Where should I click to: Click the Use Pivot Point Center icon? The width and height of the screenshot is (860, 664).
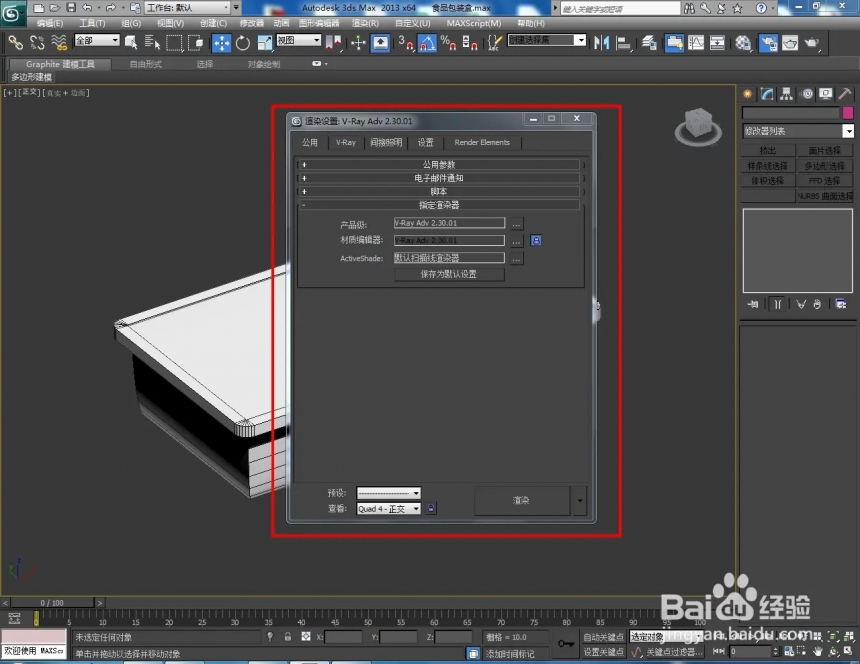pos(333,43)
